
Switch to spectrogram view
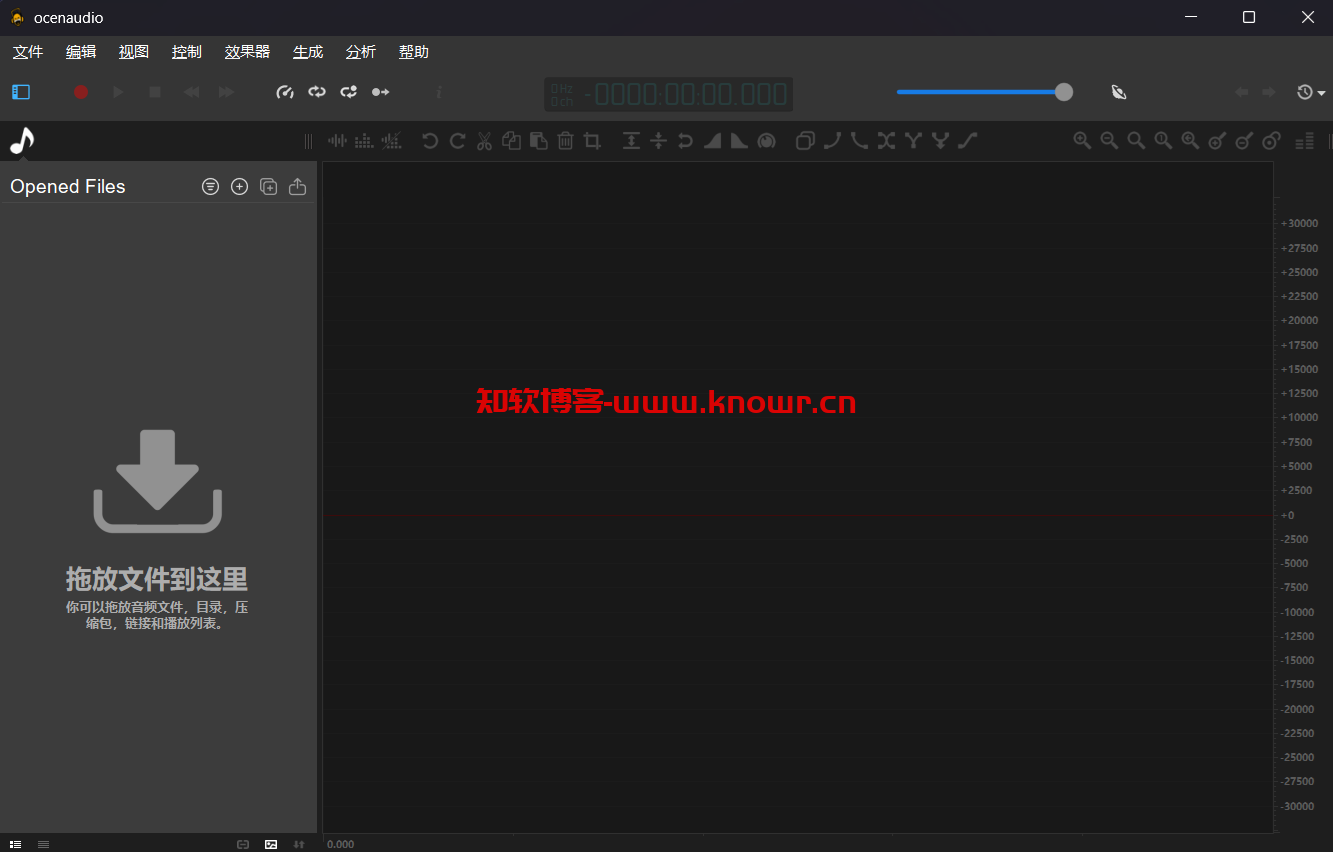coord(365,141)
